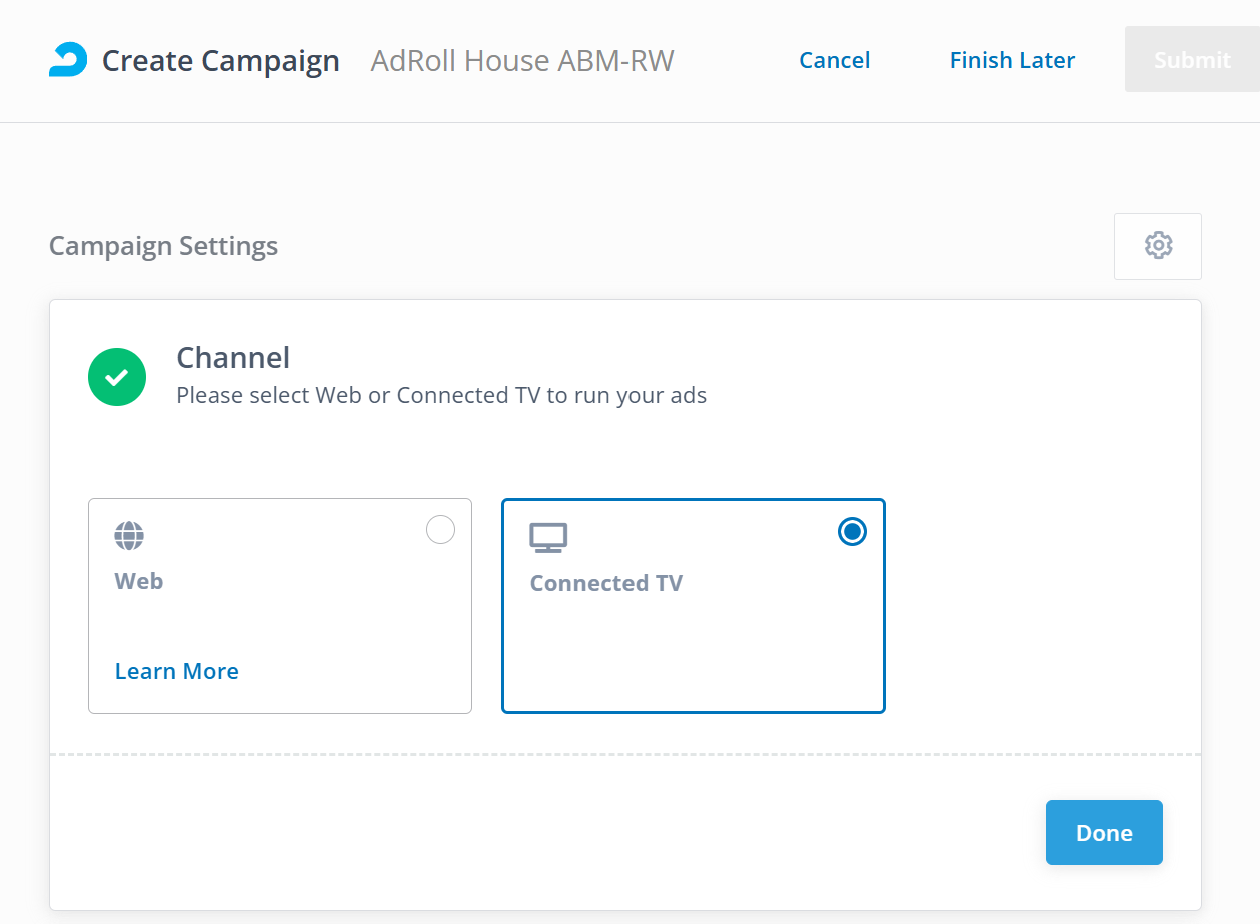Screen dimensions: 1260x924
Task: Select the Web radio button
Action: (x=440, y=530)
